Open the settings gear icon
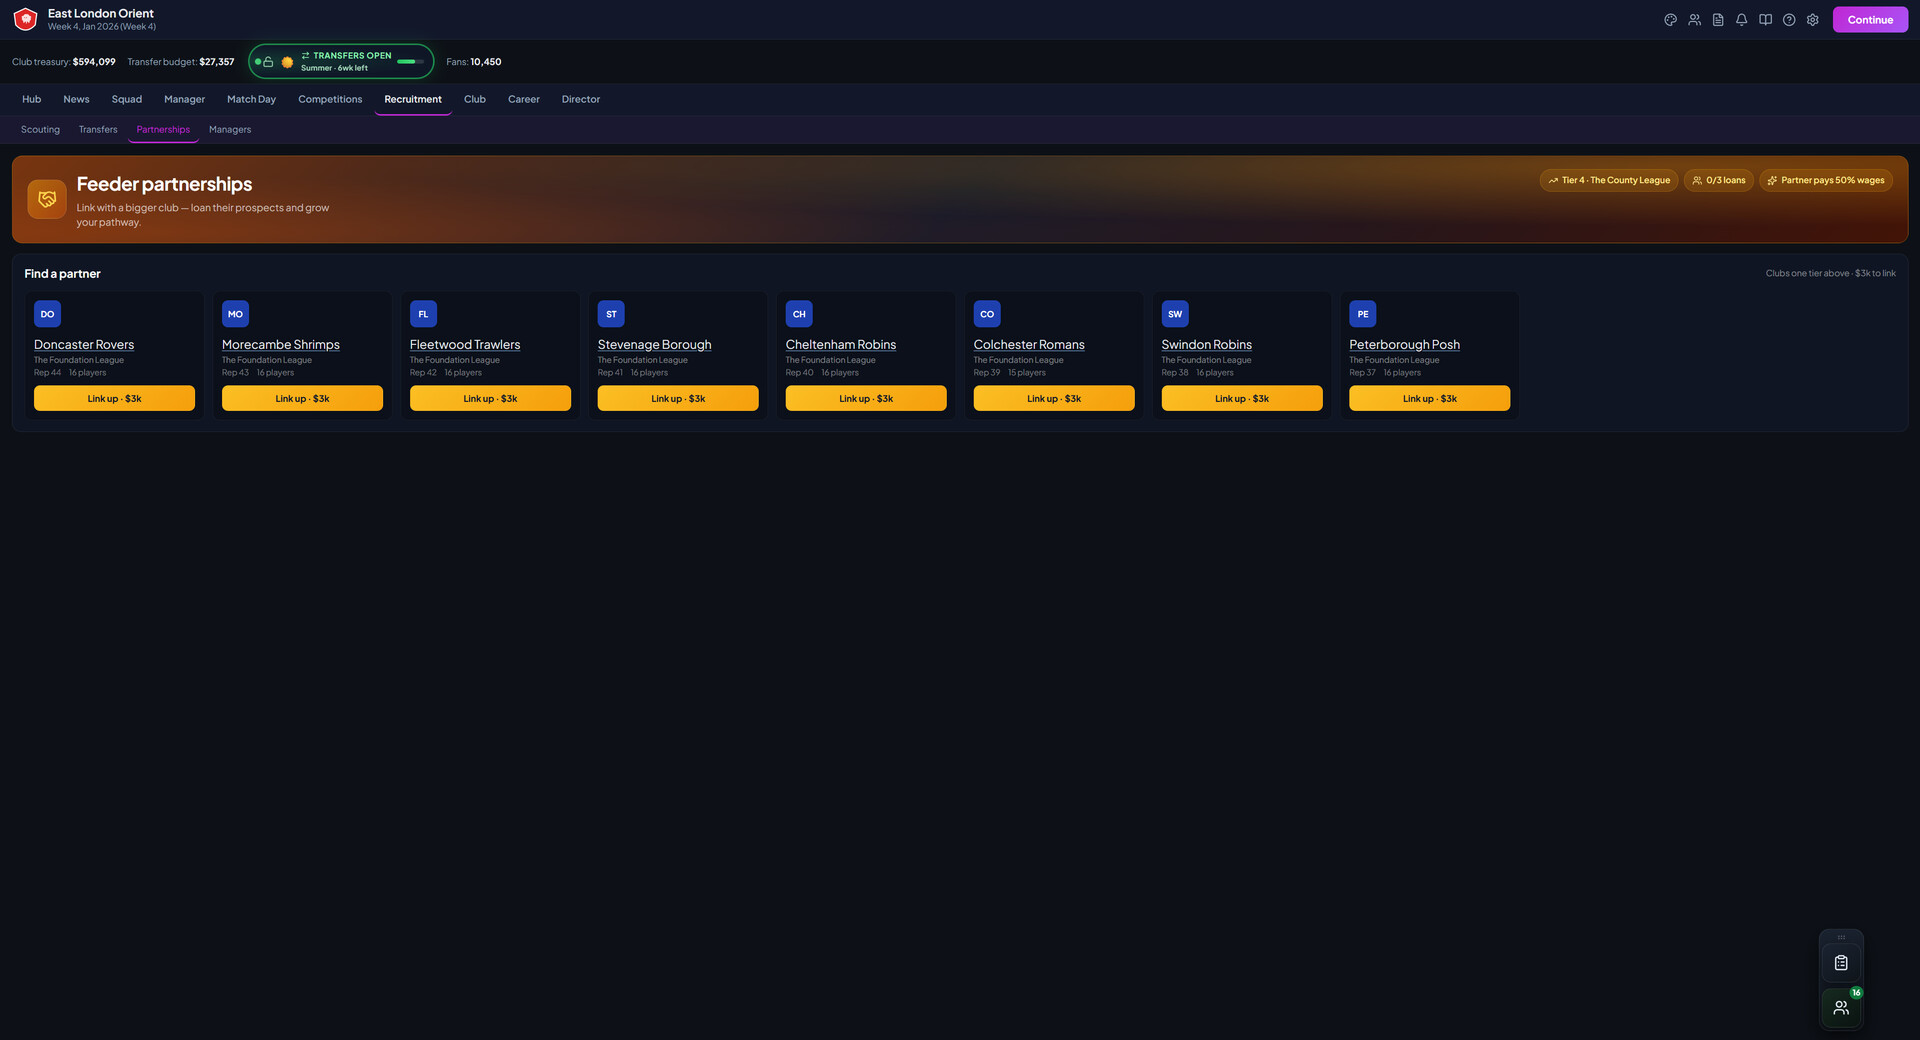The height and width of the screenshot is (1040, 1920). (1813, 20)
